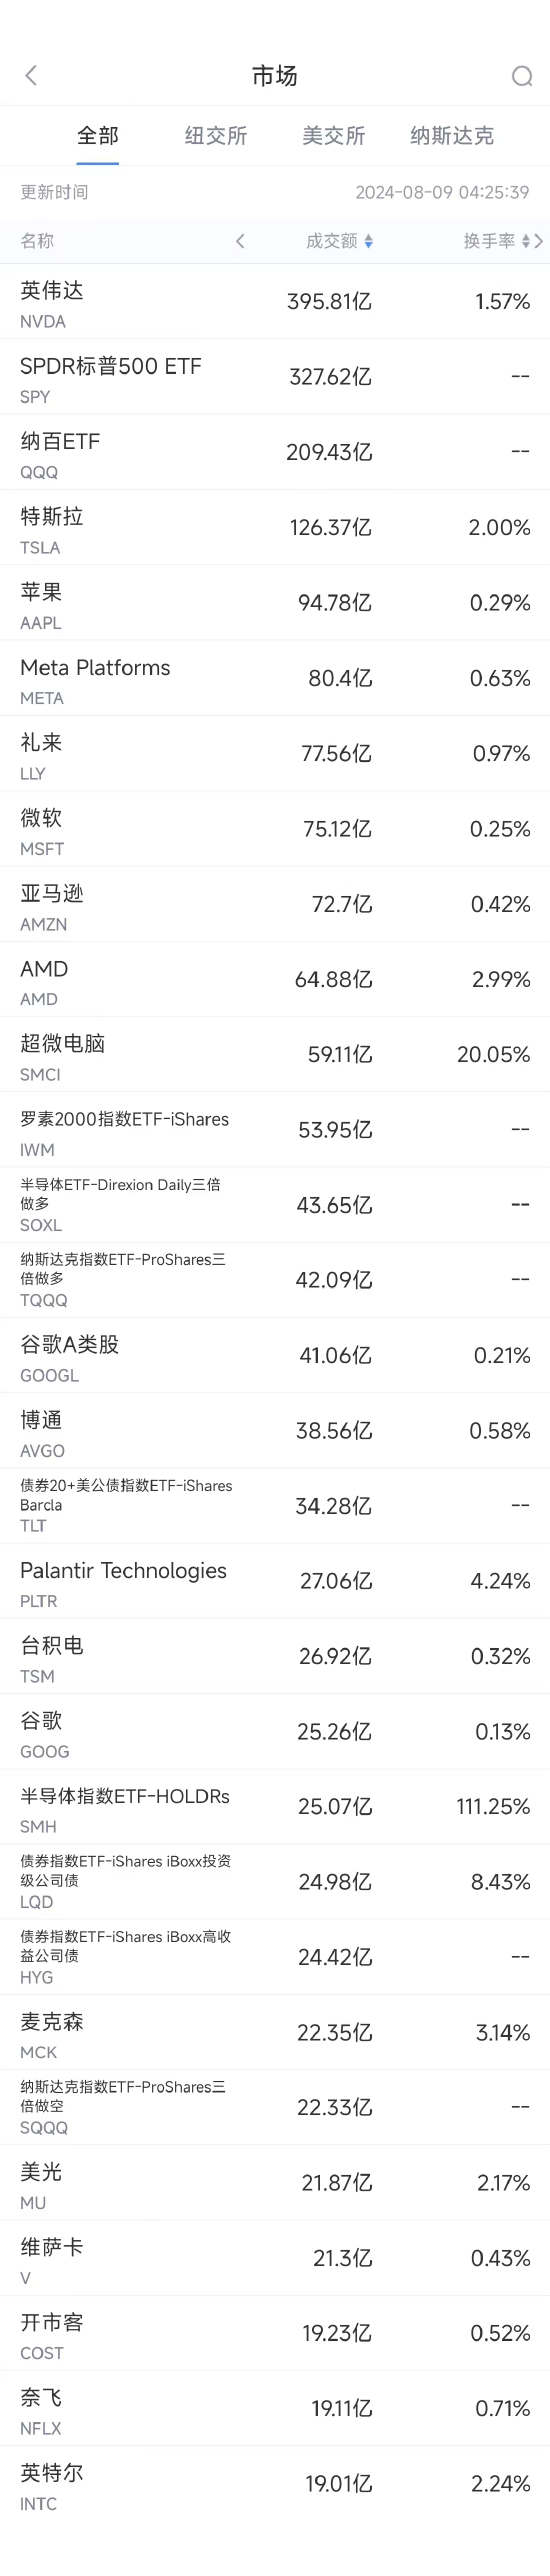
Task: Switch to 美交所 tab
Action: 334,136
